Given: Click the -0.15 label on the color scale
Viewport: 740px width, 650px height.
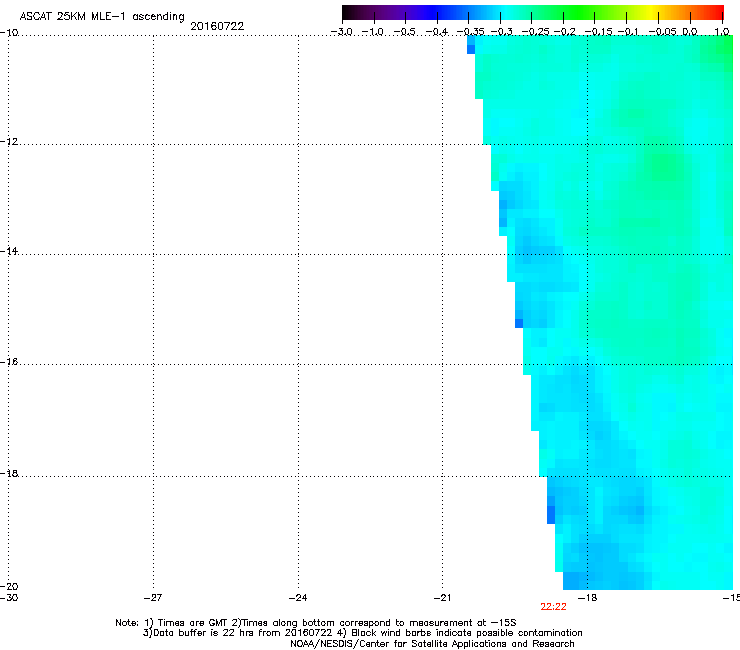Looking at the screenshot, I should tap(598, 32).
